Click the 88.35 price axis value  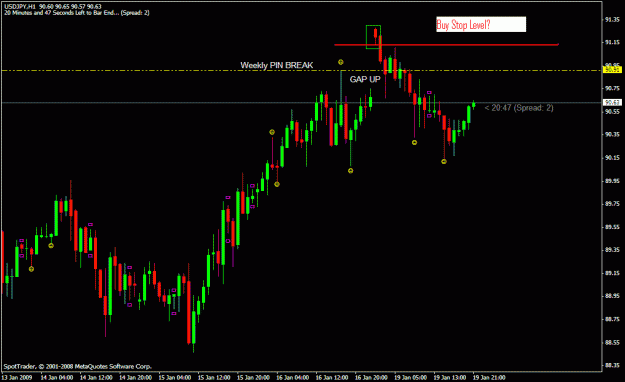[612, 366]
